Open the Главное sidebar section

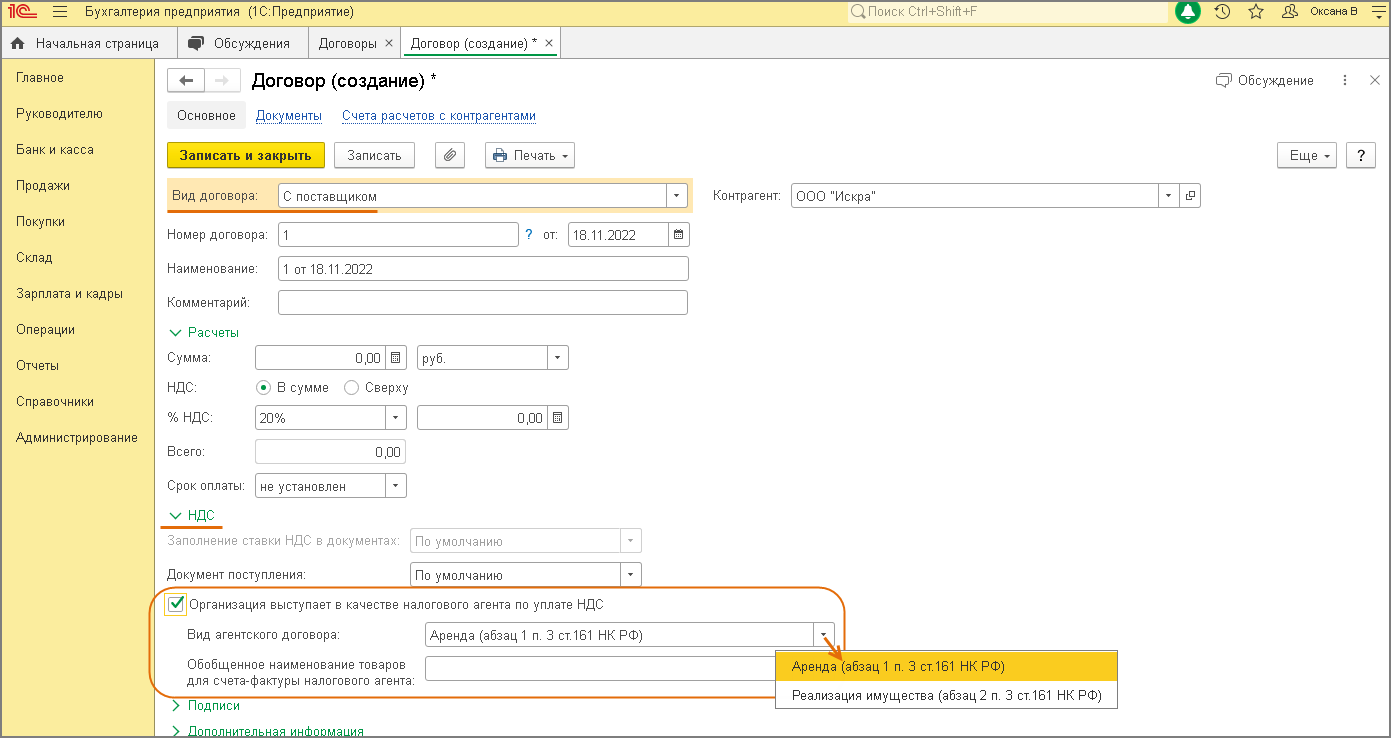(40, 78)
